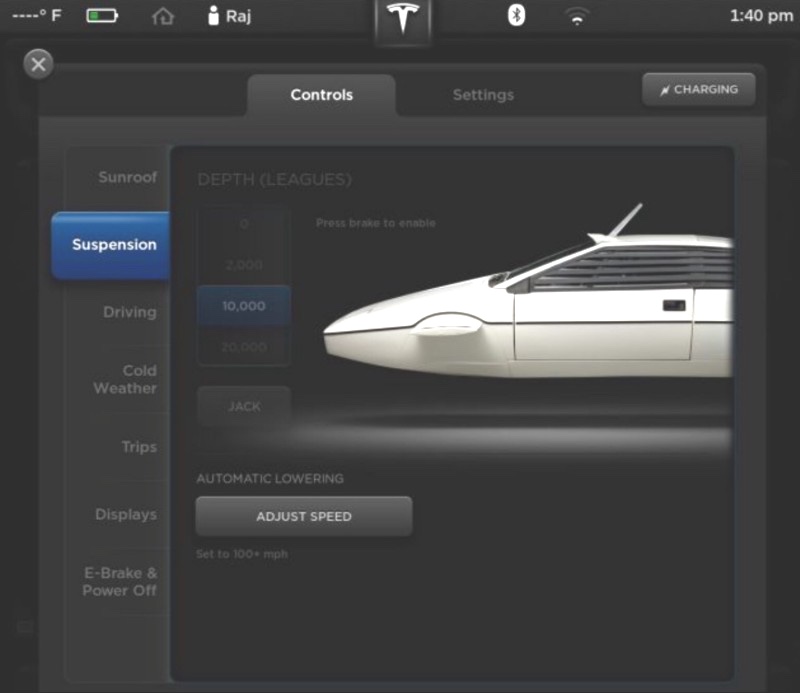
Task: Set depth to 0 leagues
Action: coord(243,222)
